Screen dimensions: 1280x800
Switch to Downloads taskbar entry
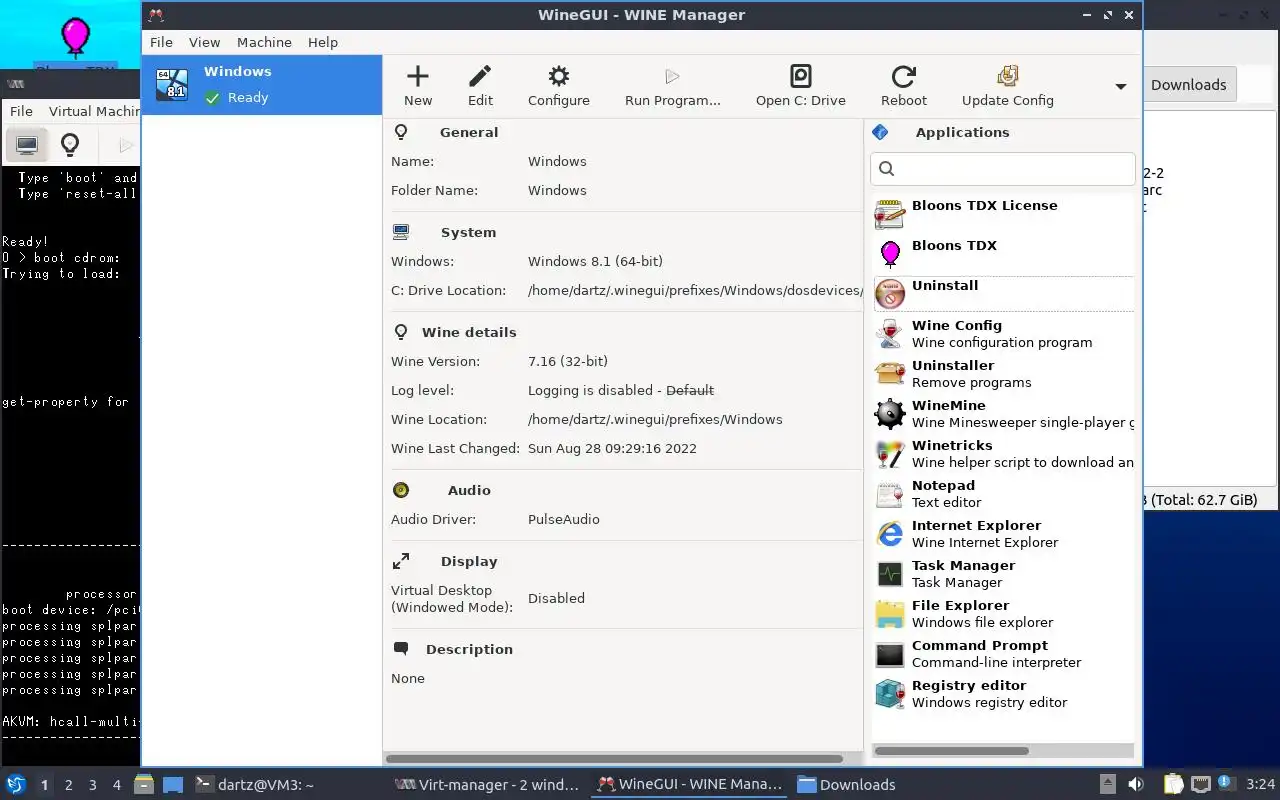pyautogui.click(x=846, y=785)
